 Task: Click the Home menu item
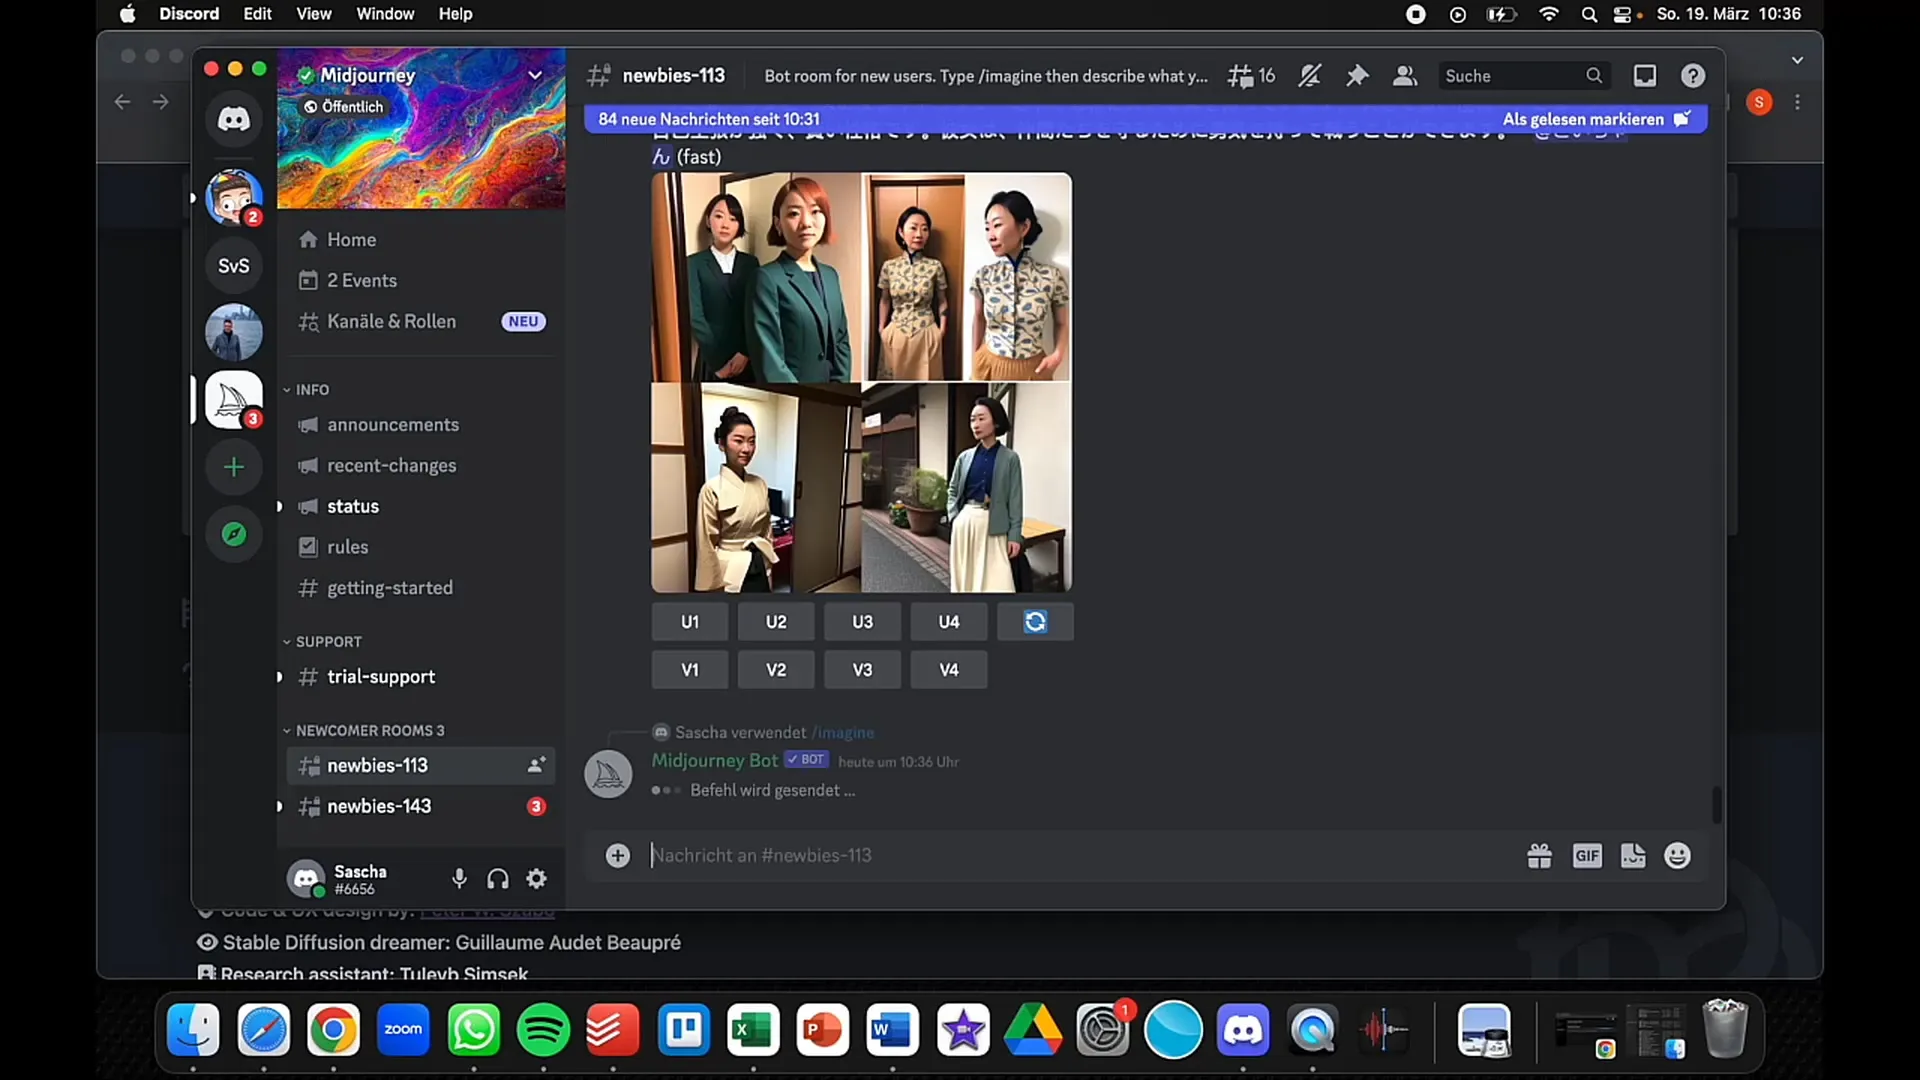click(351, 239)
